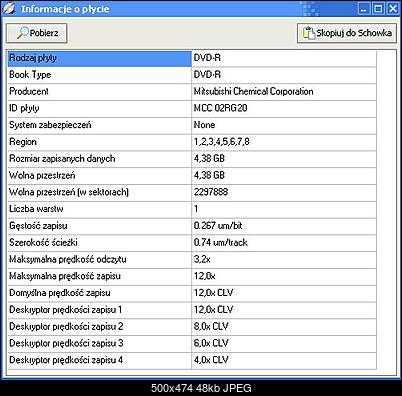
Task: Select the Rodzaj płyty row label
Action: coord(100,58)
